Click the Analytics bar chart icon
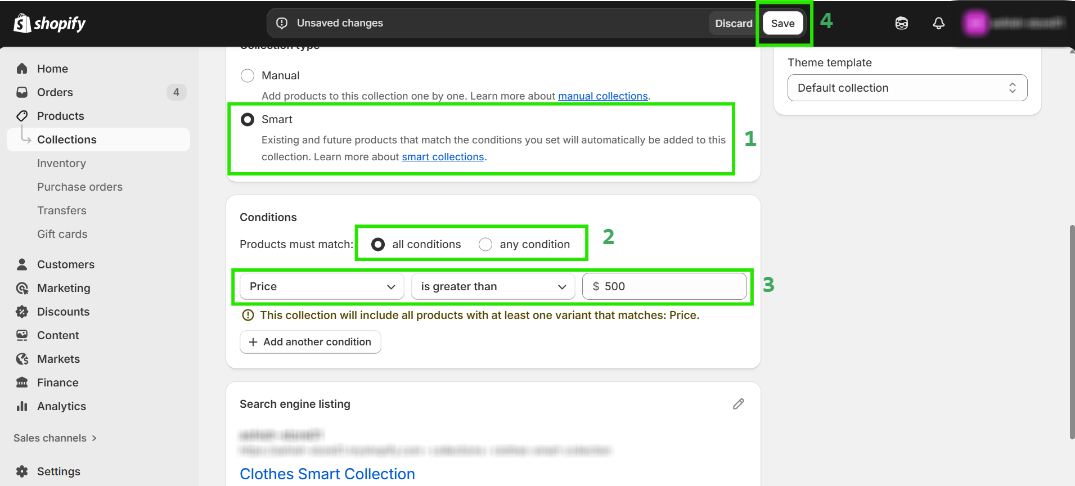 pos(22,406)
